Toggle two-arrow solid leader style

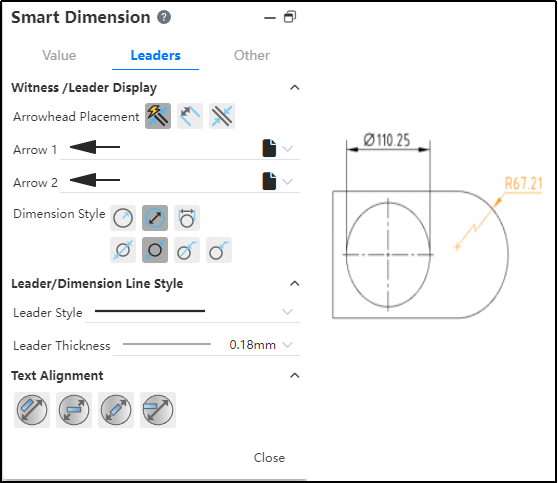pos(155,250)
